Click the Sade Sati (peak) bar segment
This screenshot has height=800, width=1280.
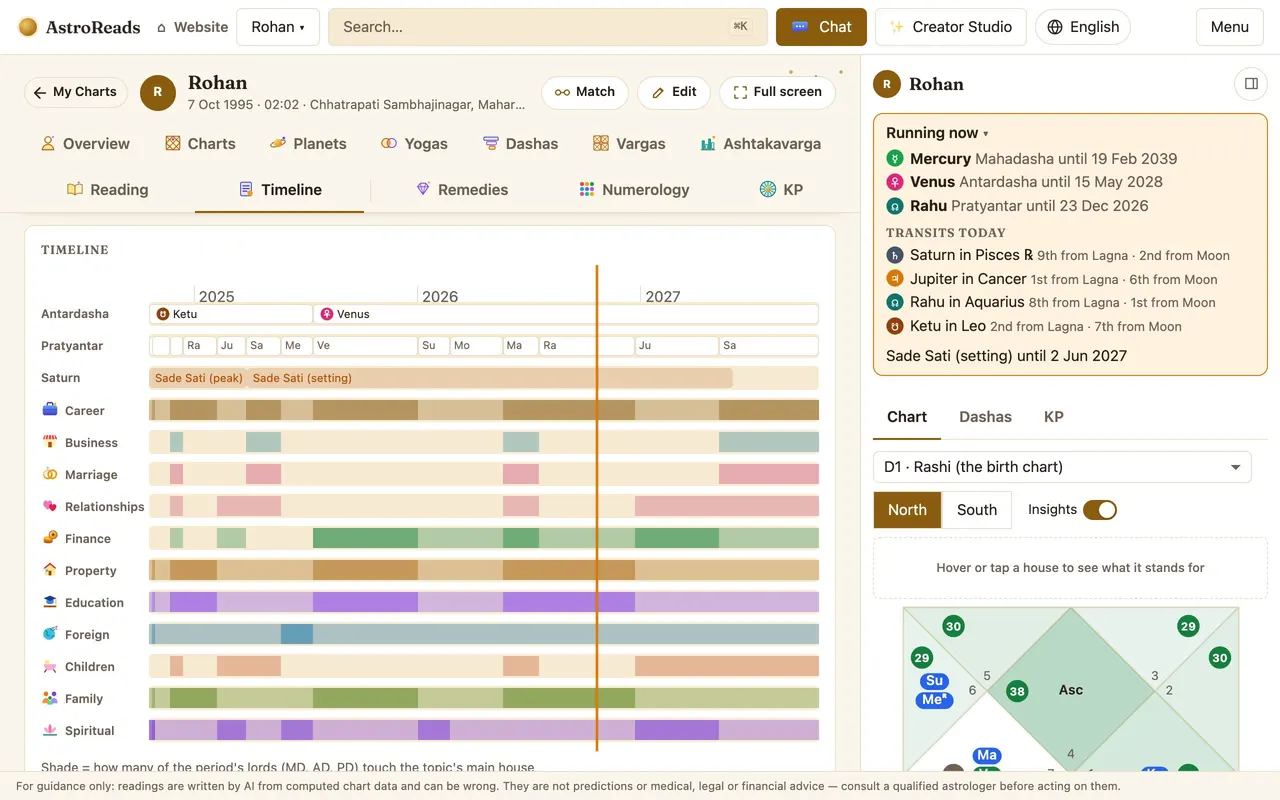point(198,378)
